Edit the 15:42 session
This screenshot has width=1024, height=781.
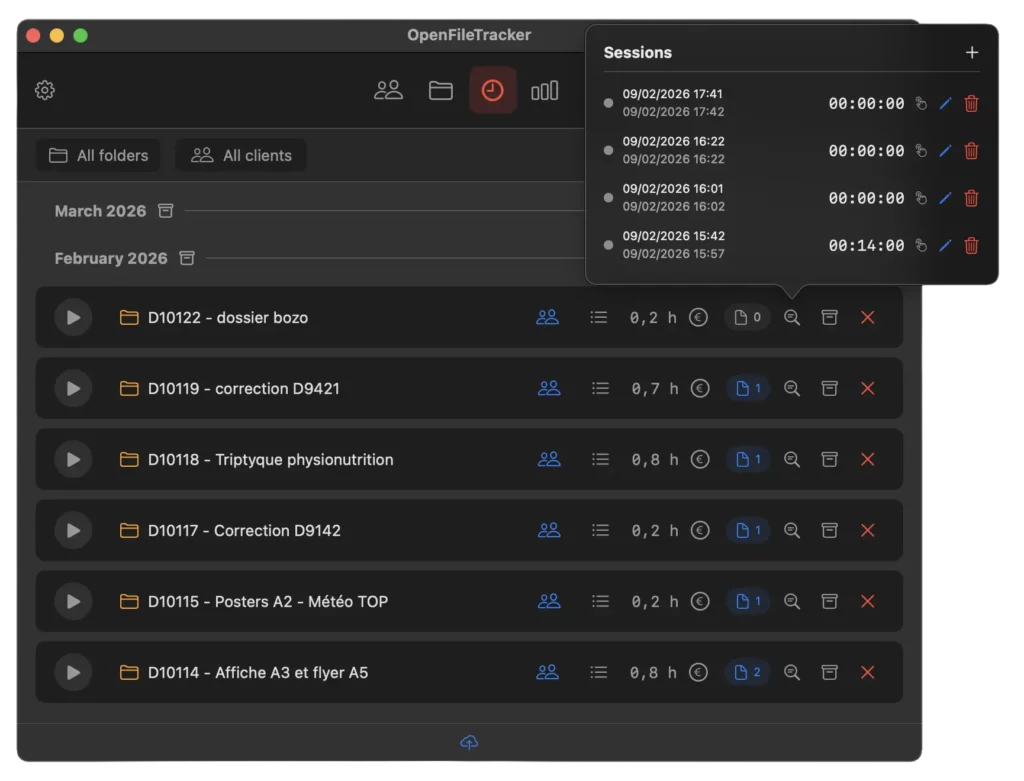click(945, 246)
